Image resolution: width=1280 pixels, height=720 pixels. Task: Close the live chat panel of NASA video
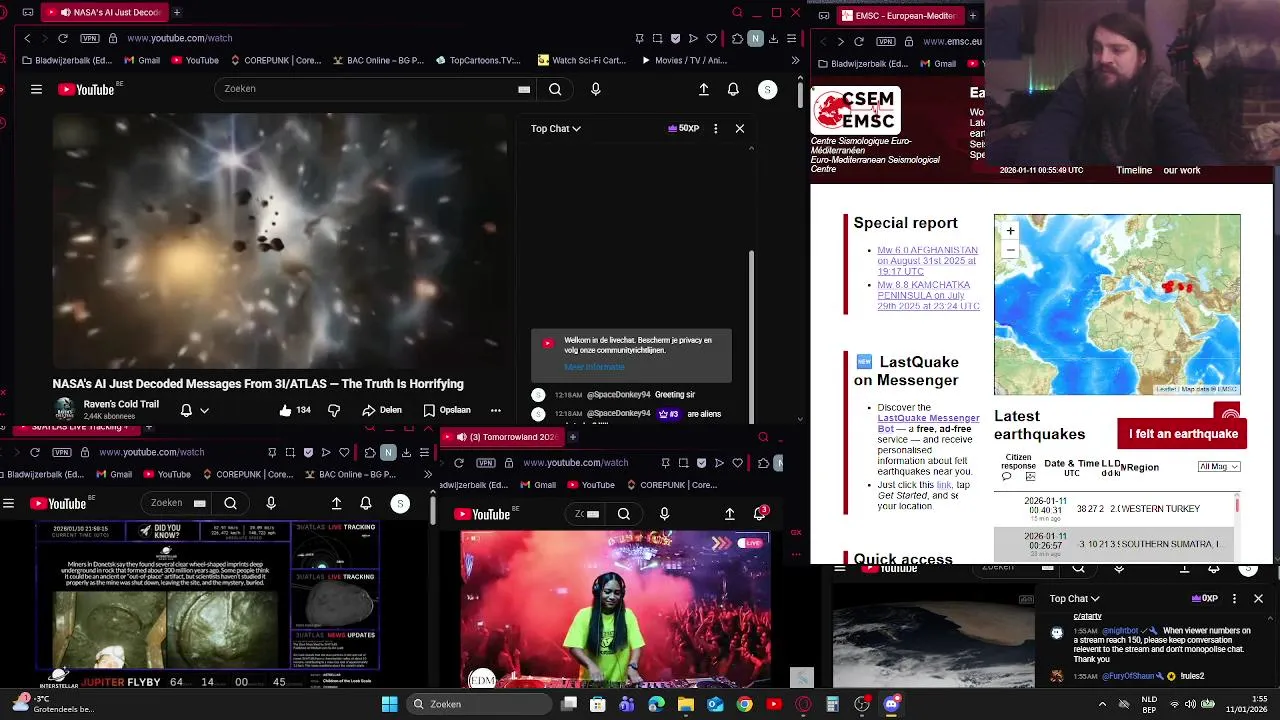[739, 128]
